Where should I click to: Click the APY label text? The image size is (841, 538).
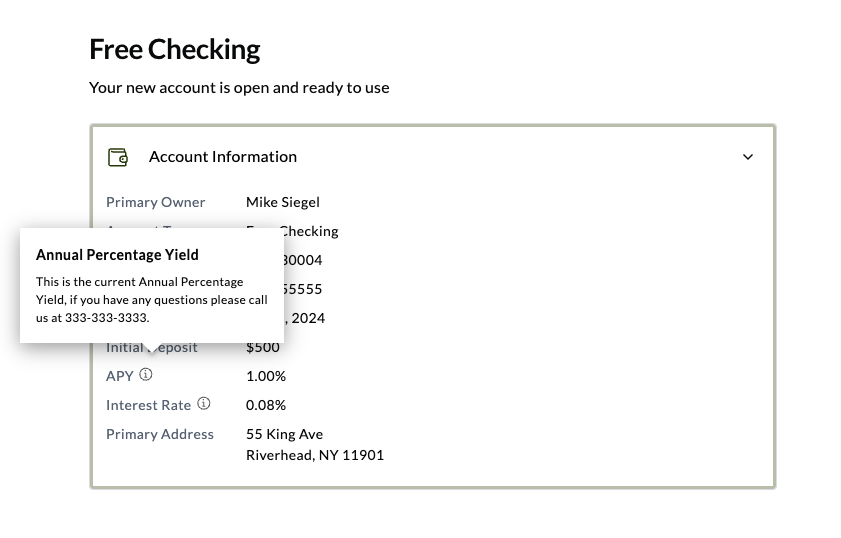[x=119, y=376]
